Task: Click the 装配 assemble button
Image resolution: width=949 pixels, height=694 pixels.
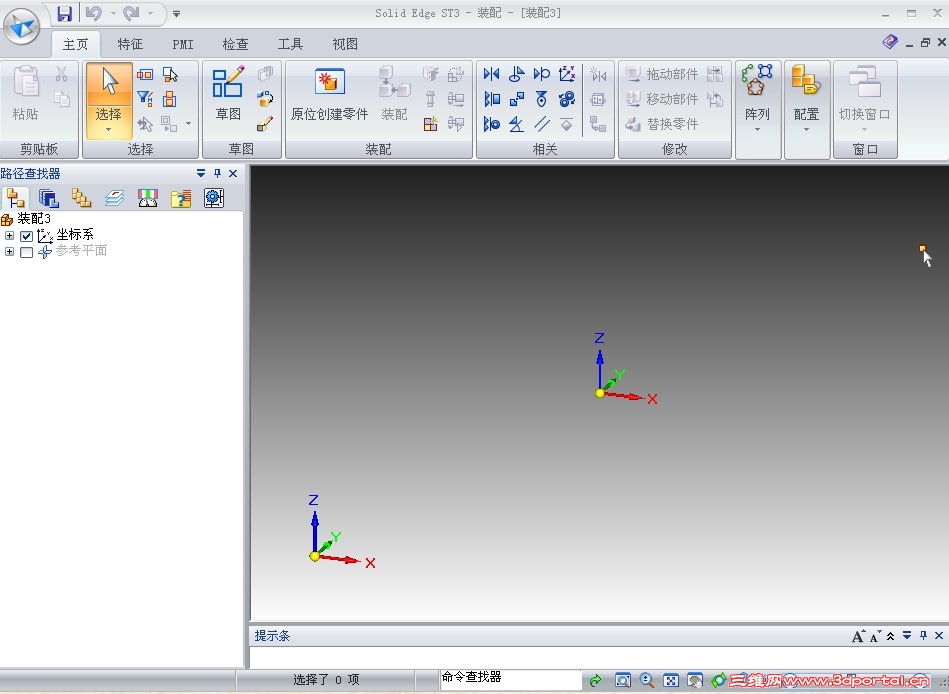Action: 394,94
